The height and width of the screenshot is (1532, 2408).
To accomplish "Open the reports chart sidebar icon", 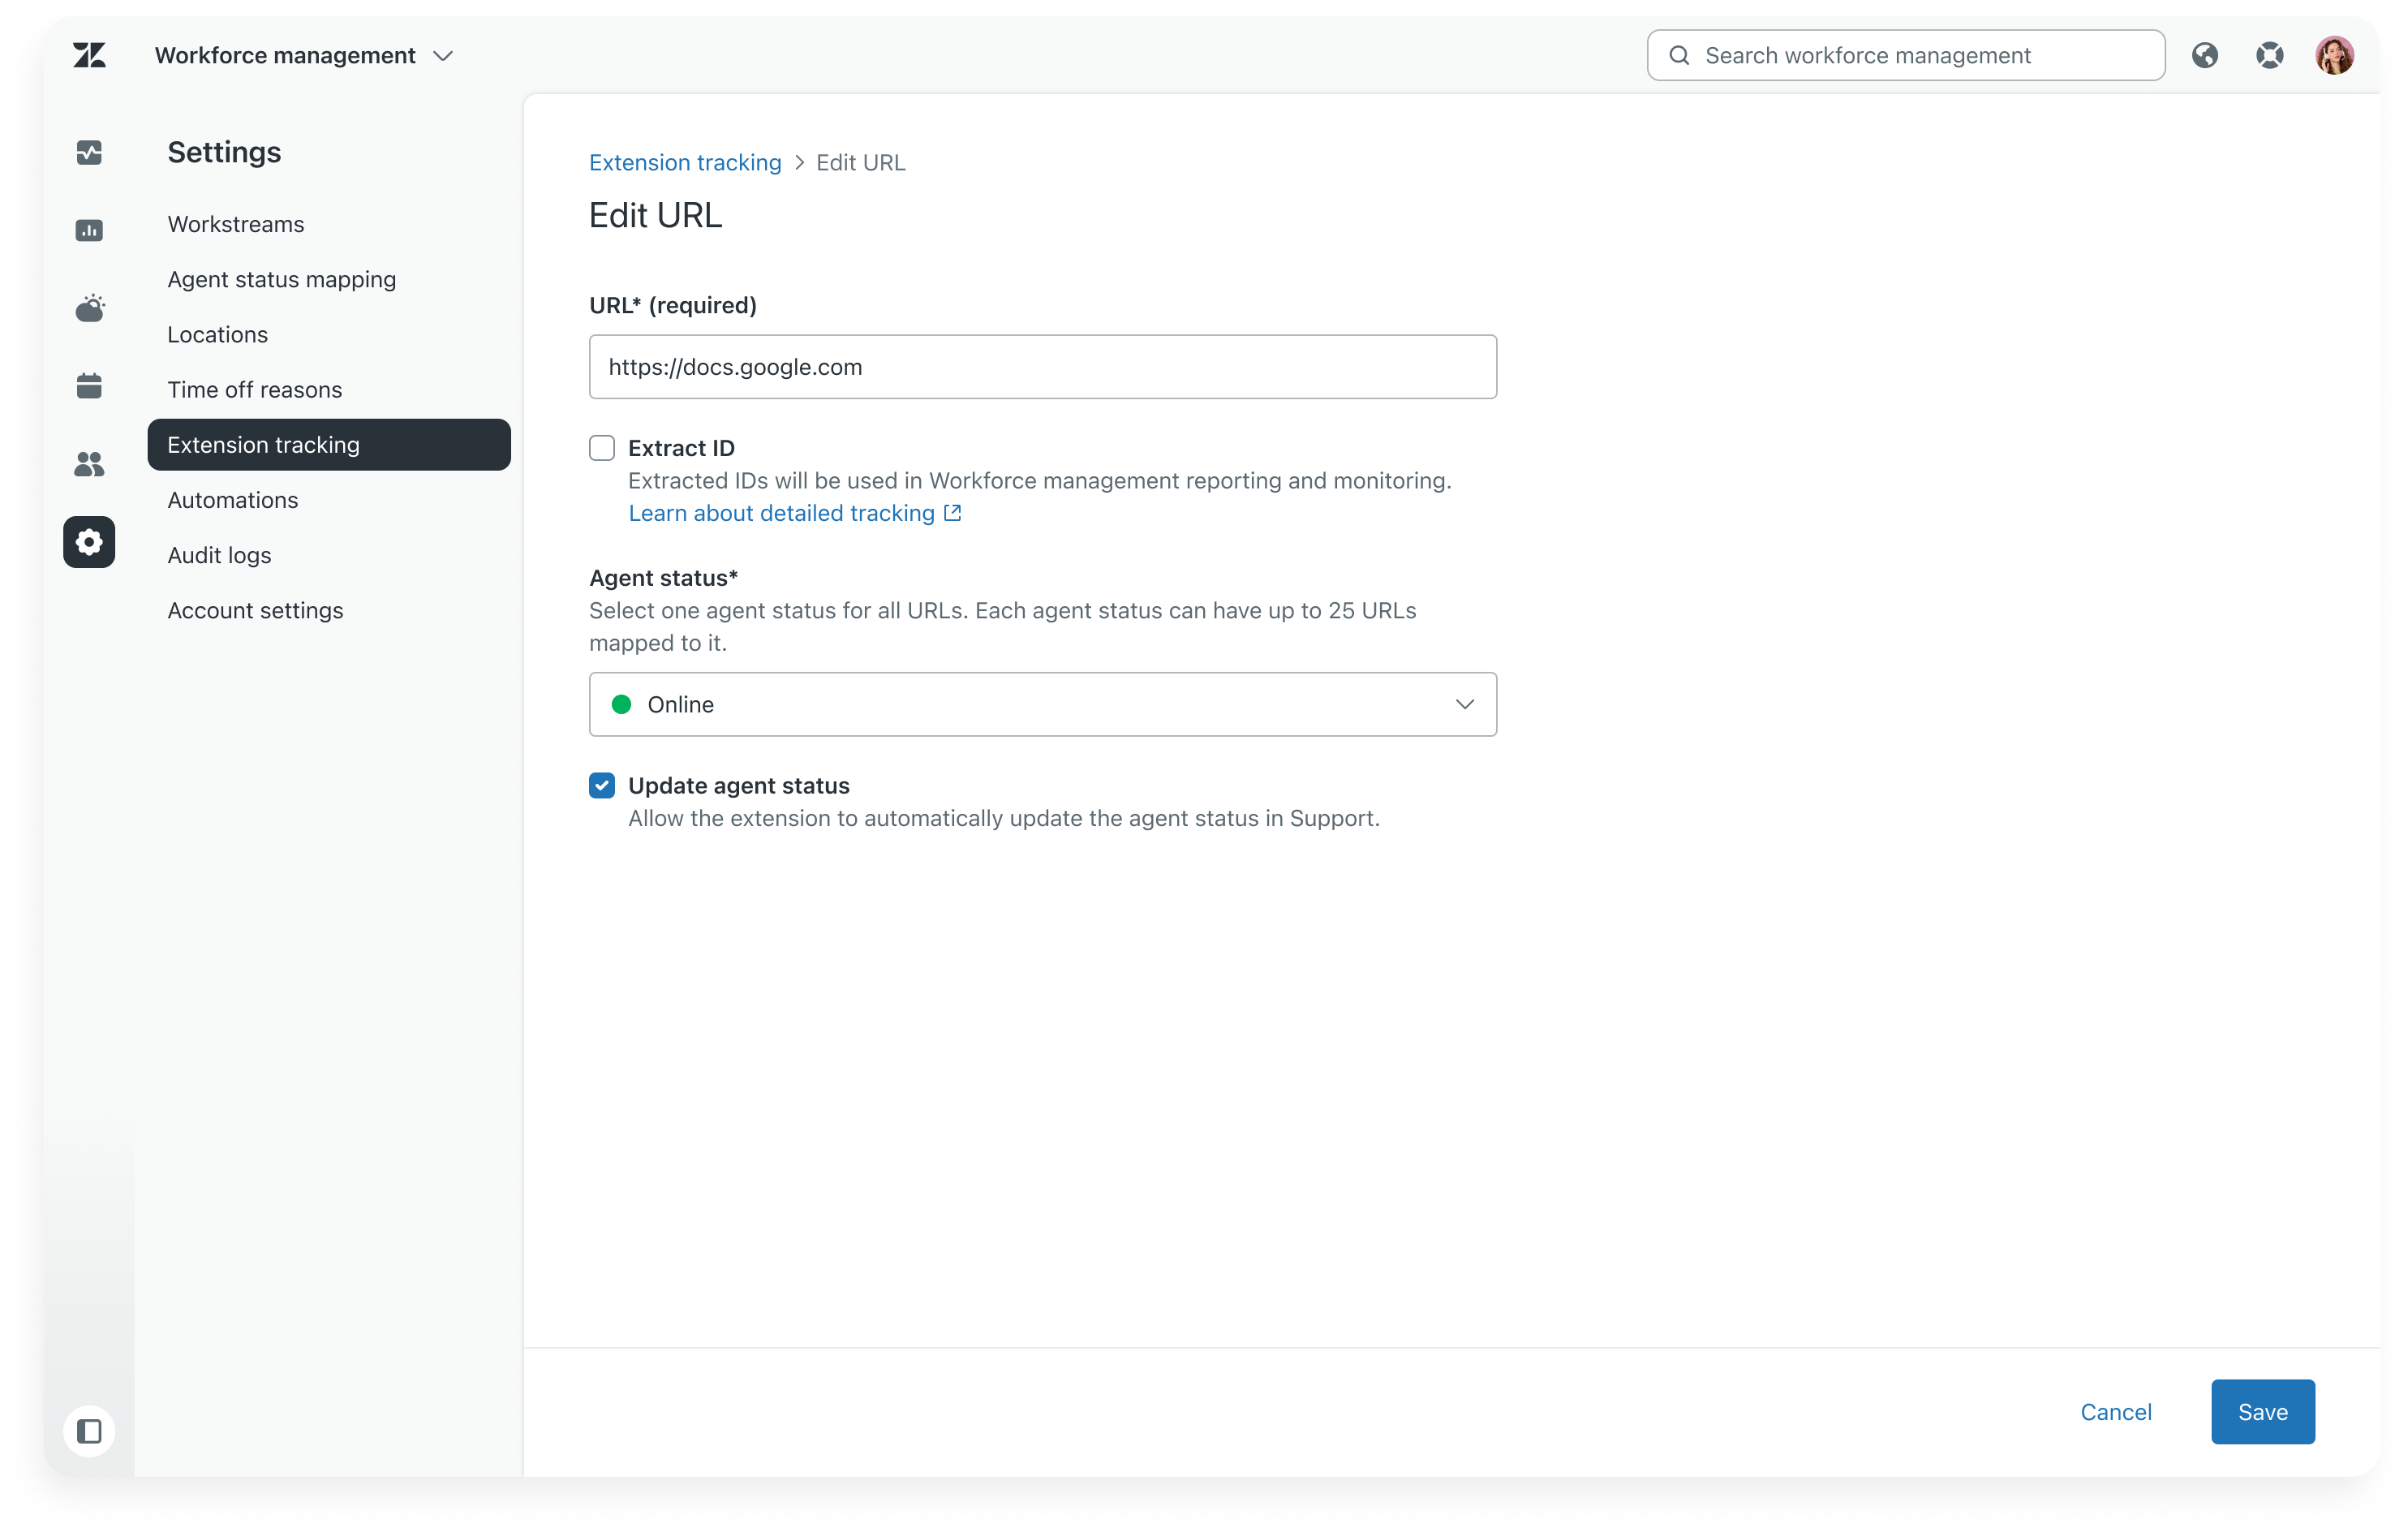I will [89, 231].
